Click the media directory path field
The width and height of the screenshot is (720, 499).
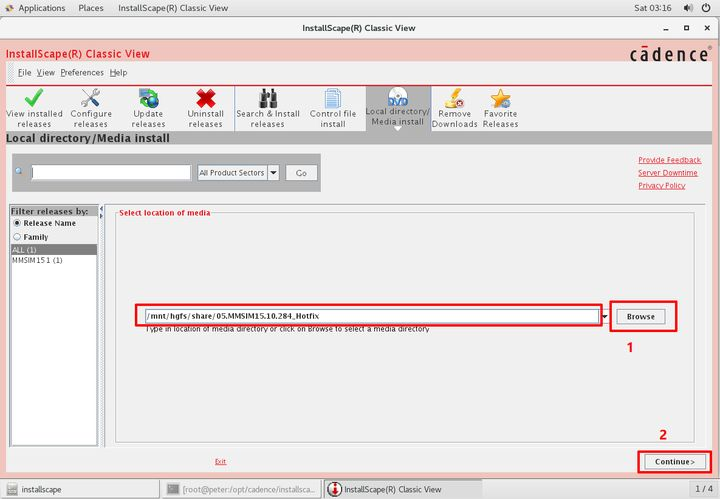[x=372, y=316]
